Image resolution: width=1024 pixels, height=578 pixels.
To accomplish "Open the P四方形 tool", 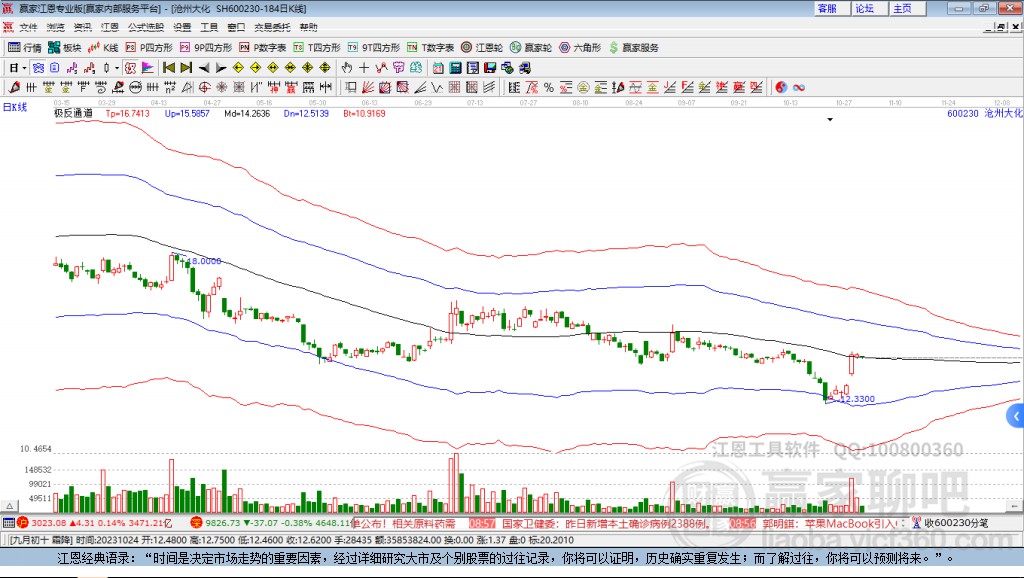I will point(149,48).
